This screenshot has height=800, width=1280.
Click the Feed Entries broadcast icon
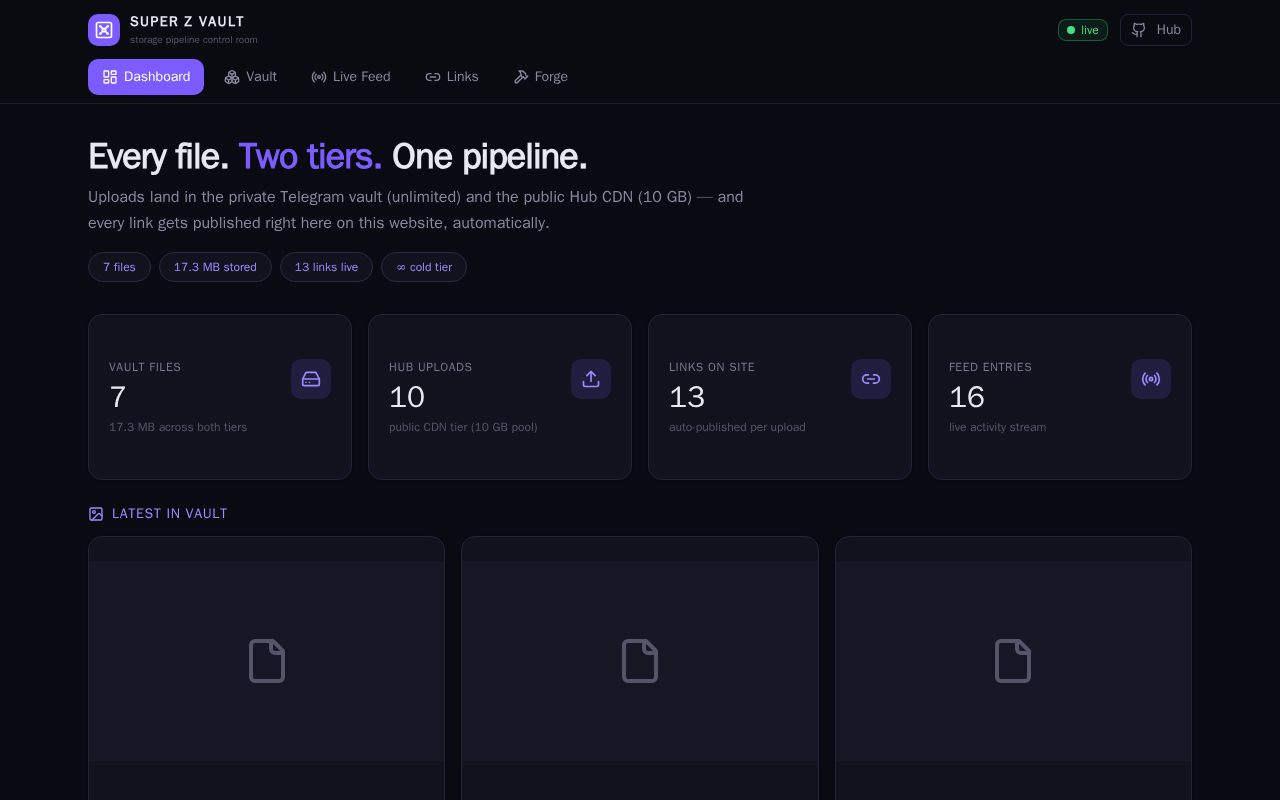(1151, 379)
